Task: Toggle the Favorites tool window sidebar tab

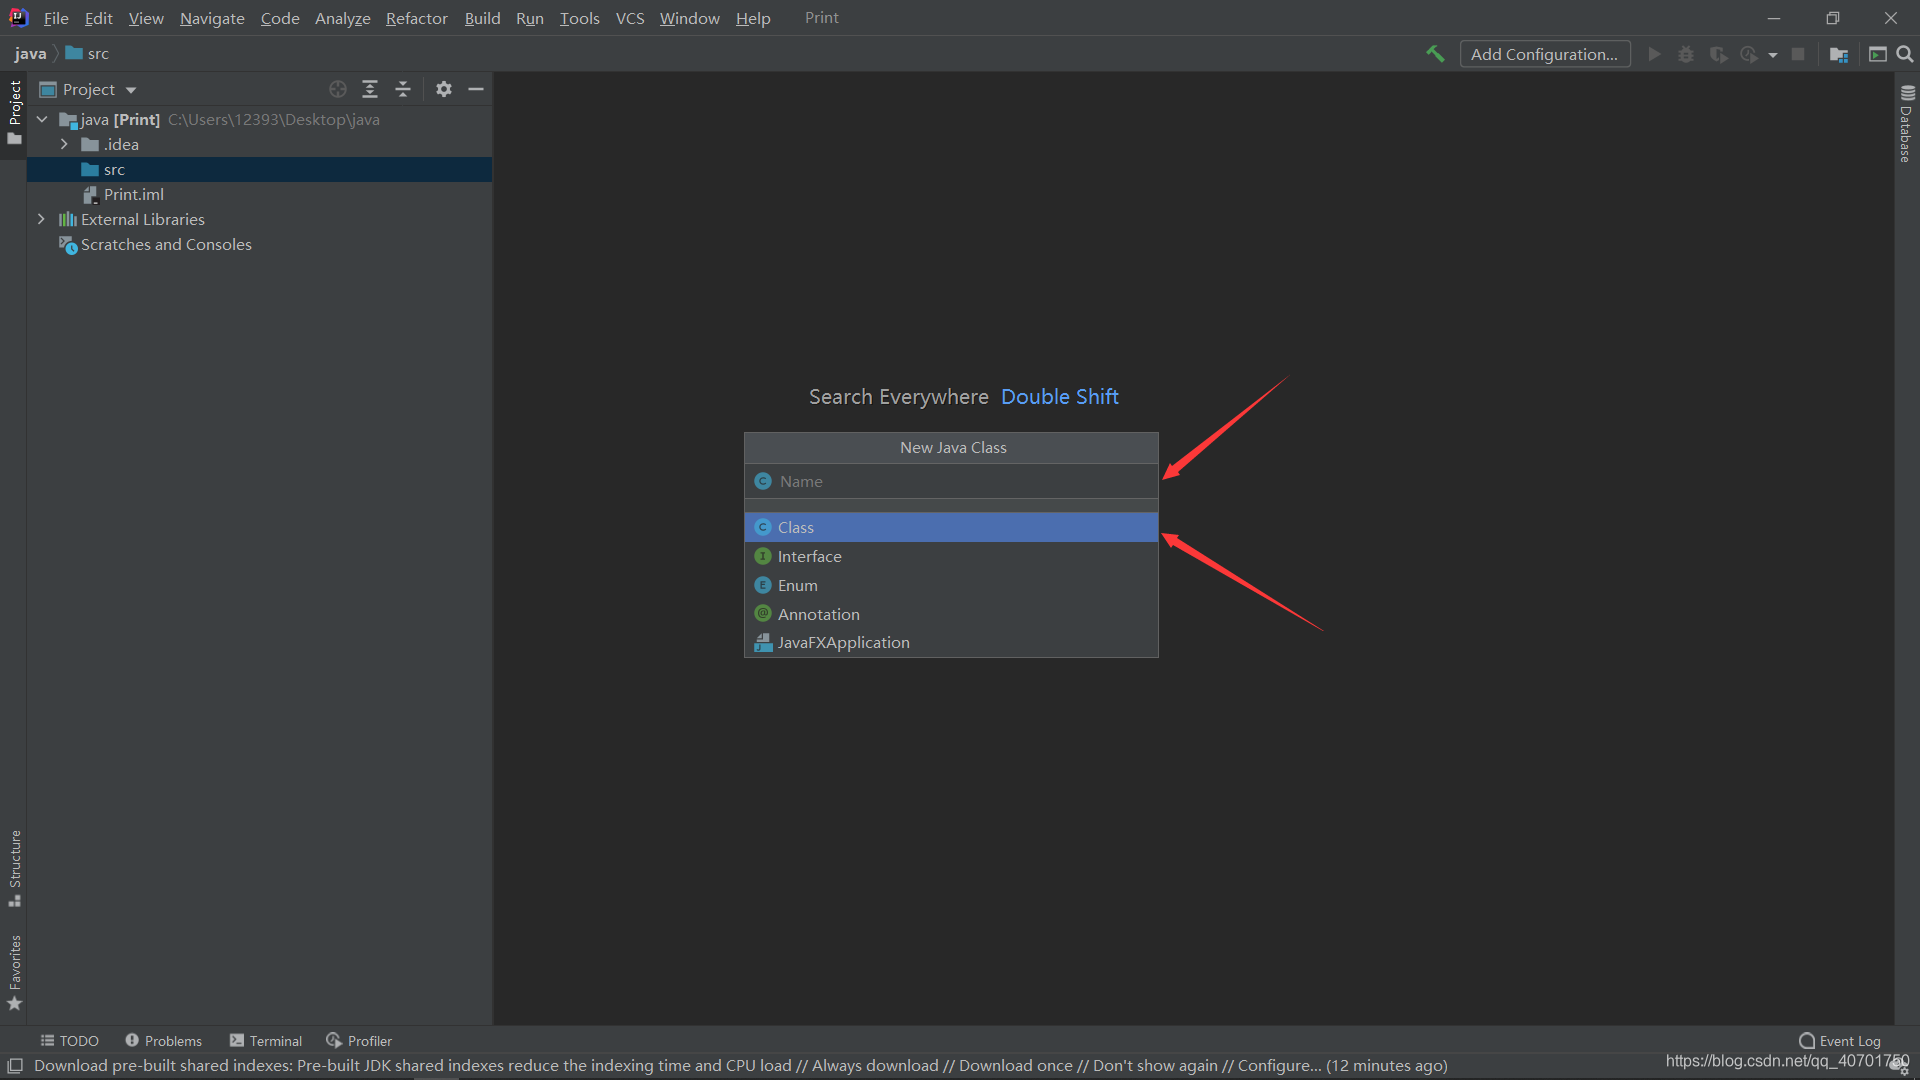Action: 14,972
